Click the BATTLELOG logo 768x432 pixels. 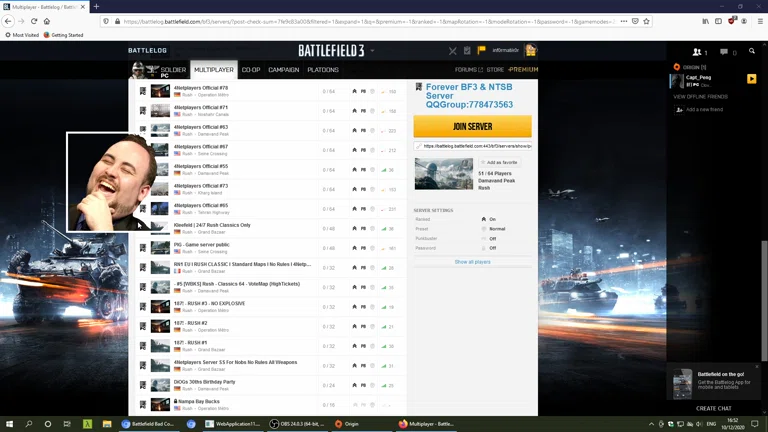tap(147, 50)
